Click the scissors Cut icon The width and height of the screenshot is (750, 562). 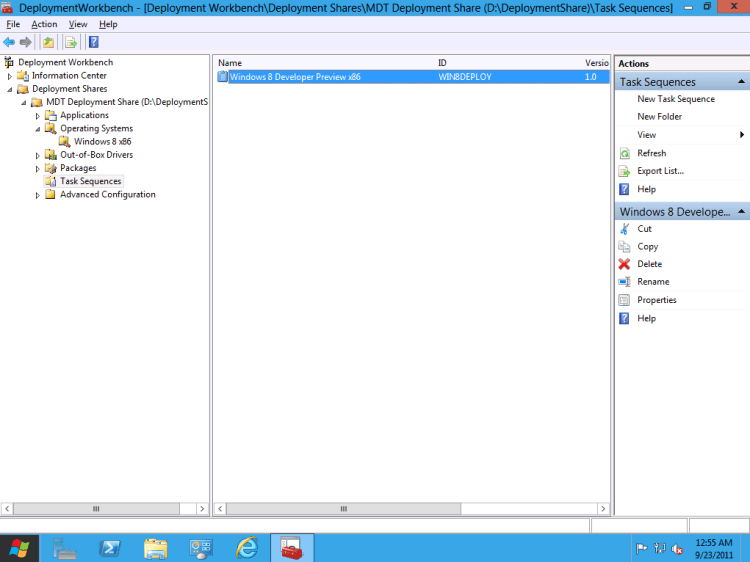[625, 229]
